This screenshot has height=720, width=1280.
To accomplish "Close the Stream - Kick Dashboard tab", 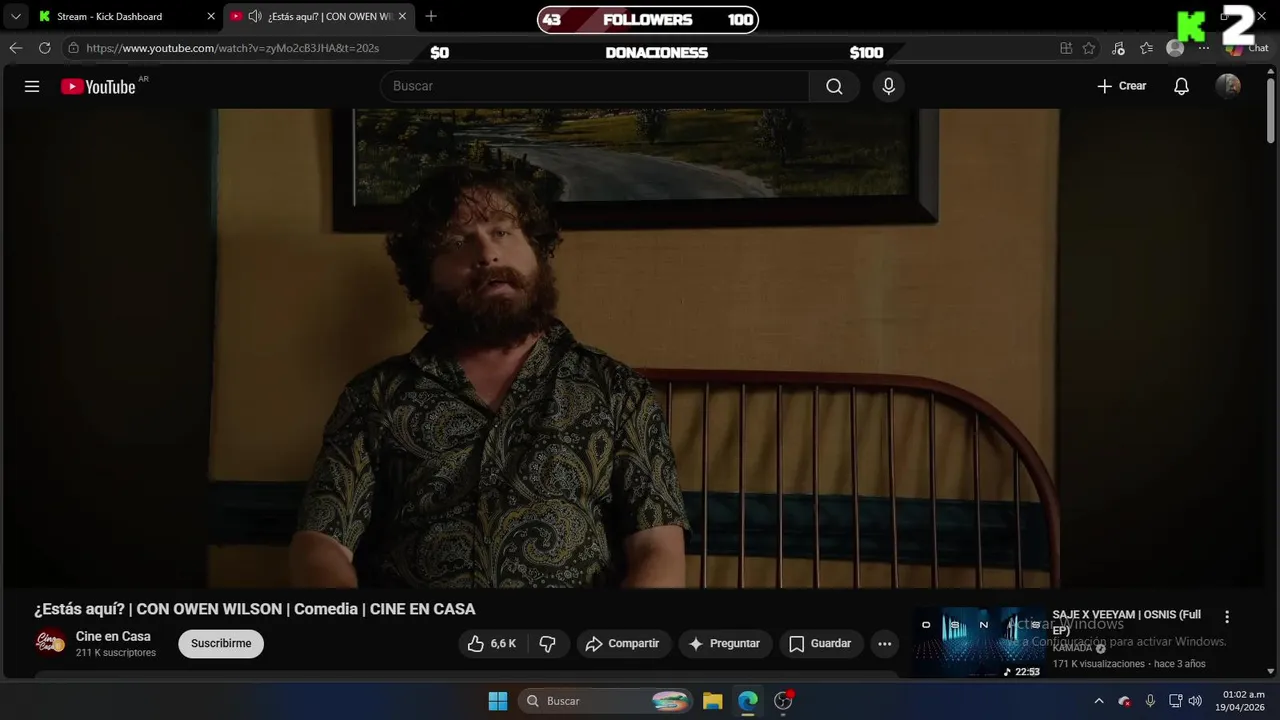I will click(x=211, y=16).
